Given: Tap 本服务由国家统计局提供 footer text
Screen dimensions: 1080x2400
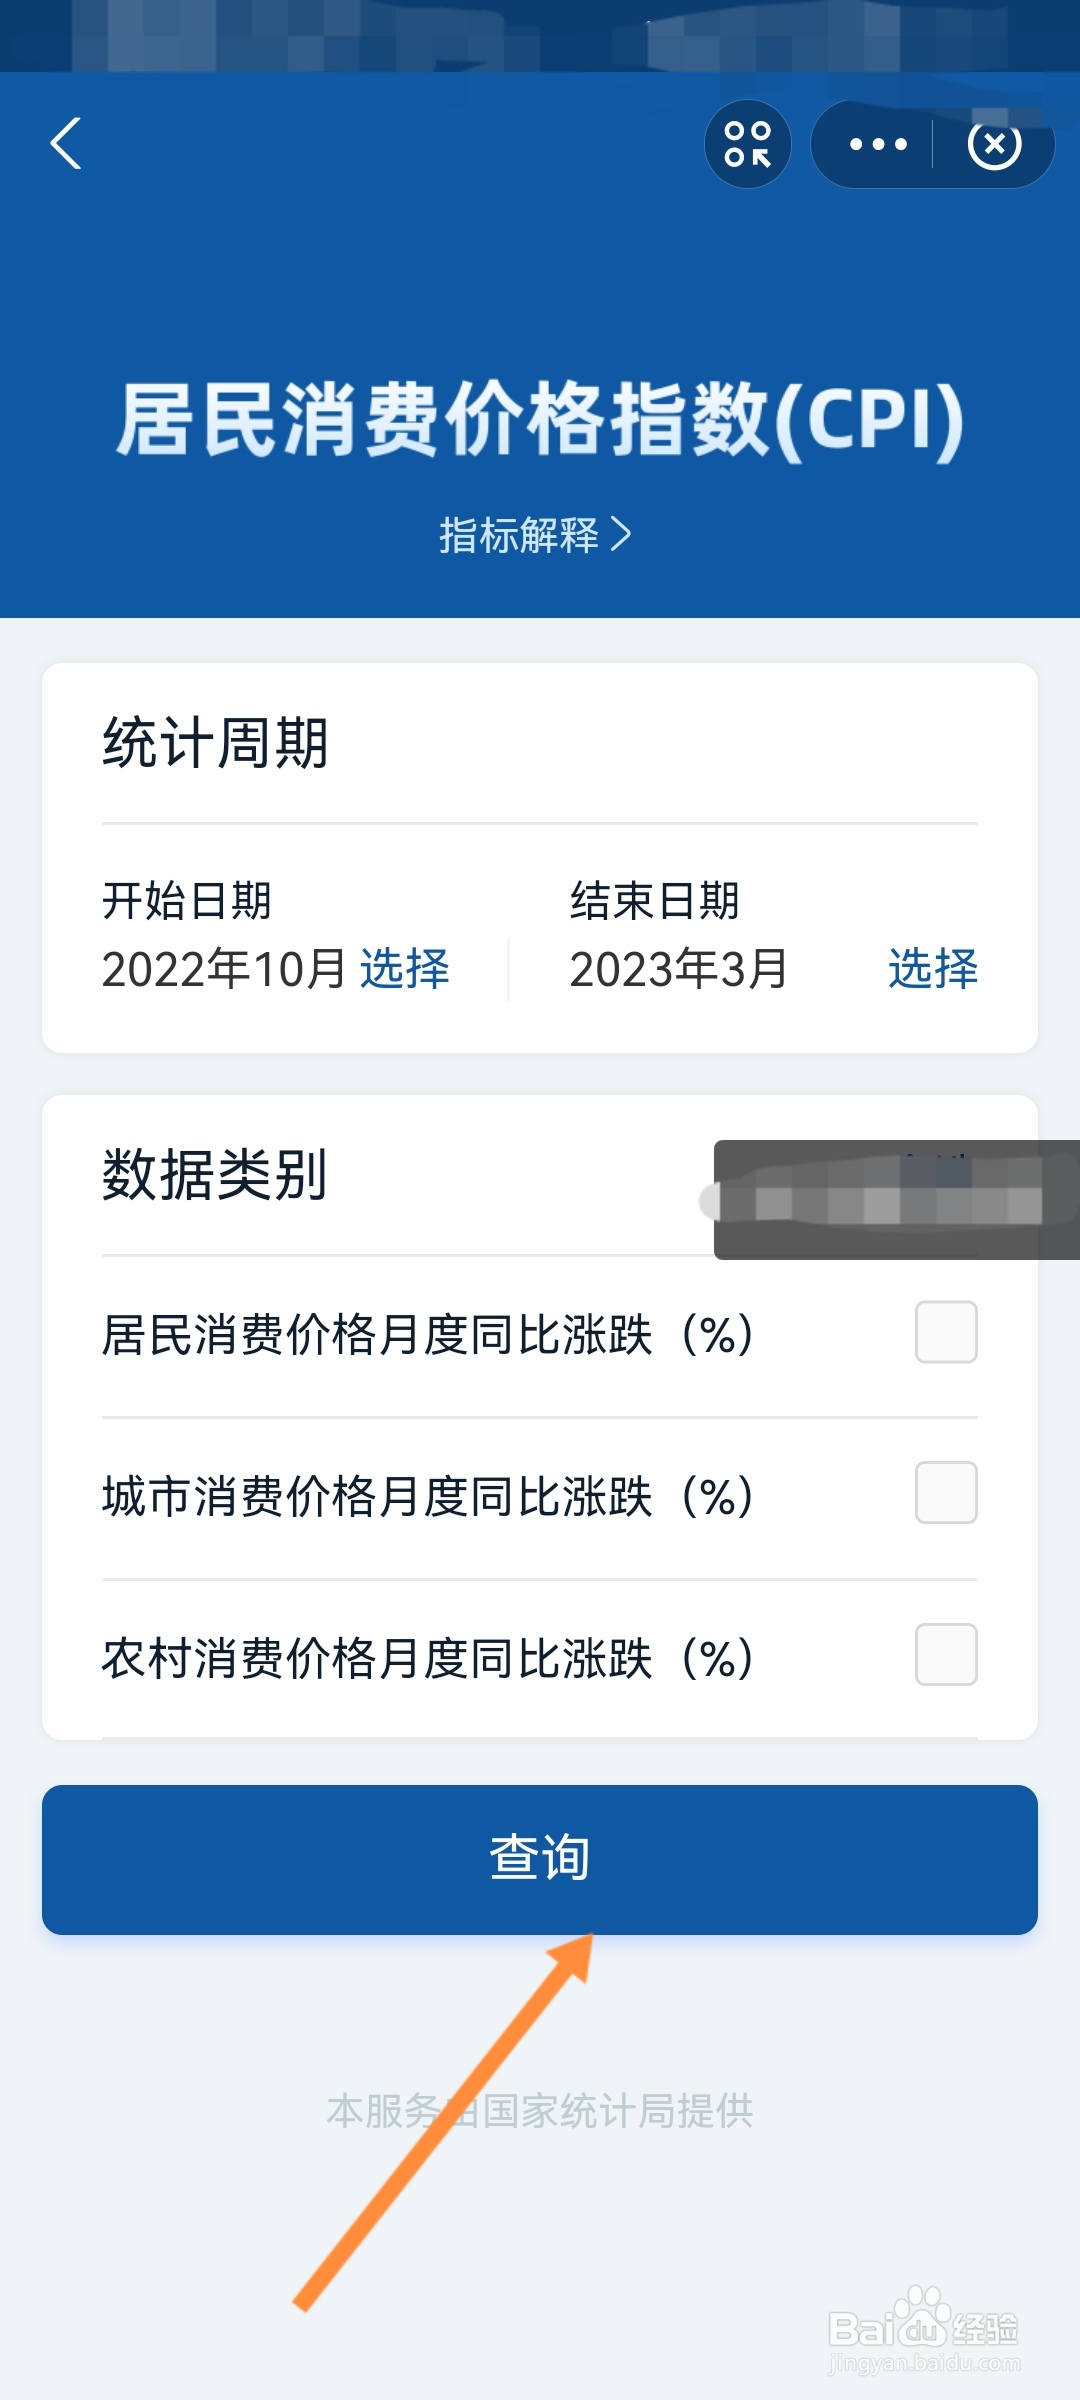Looking at the screenshot, I should pyautogui.click(x=540, y=2111).
